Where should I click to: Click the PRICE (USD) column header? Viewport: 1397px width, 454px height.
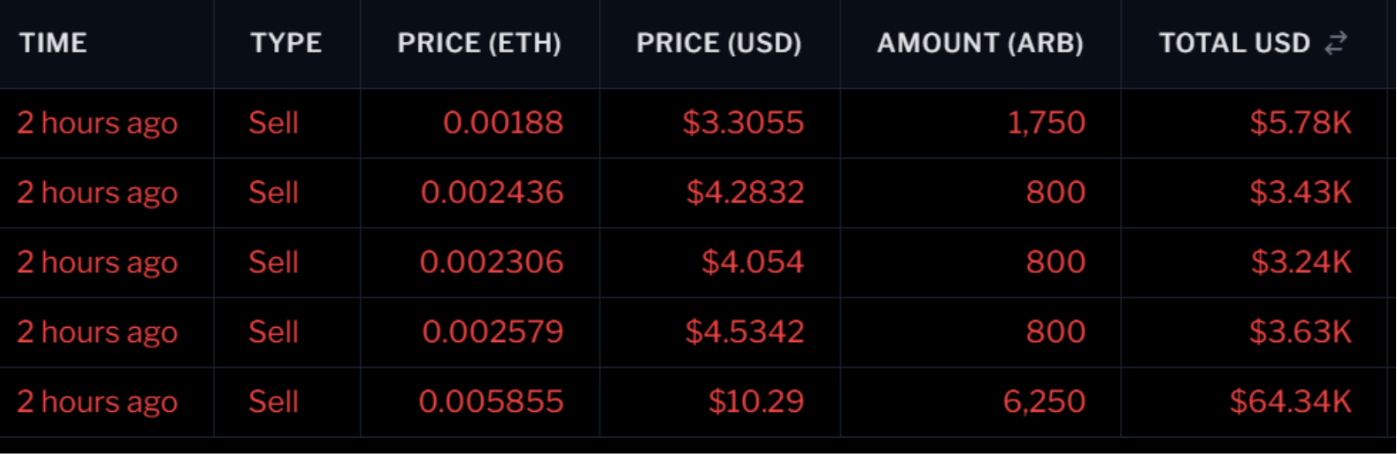point(719,43)
